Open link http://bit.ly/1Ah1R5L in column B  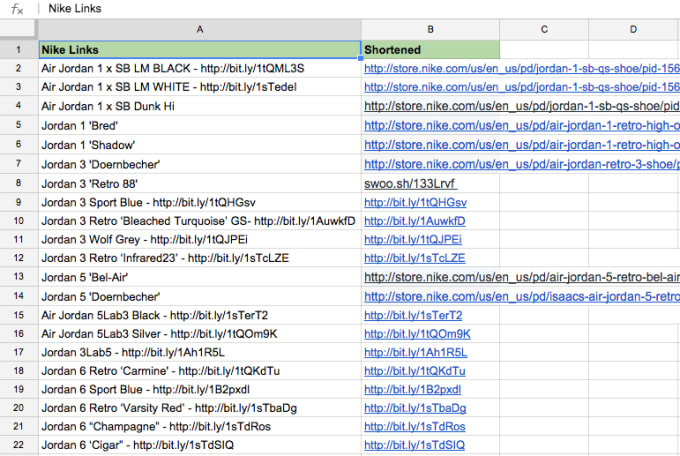coord(415,353)
